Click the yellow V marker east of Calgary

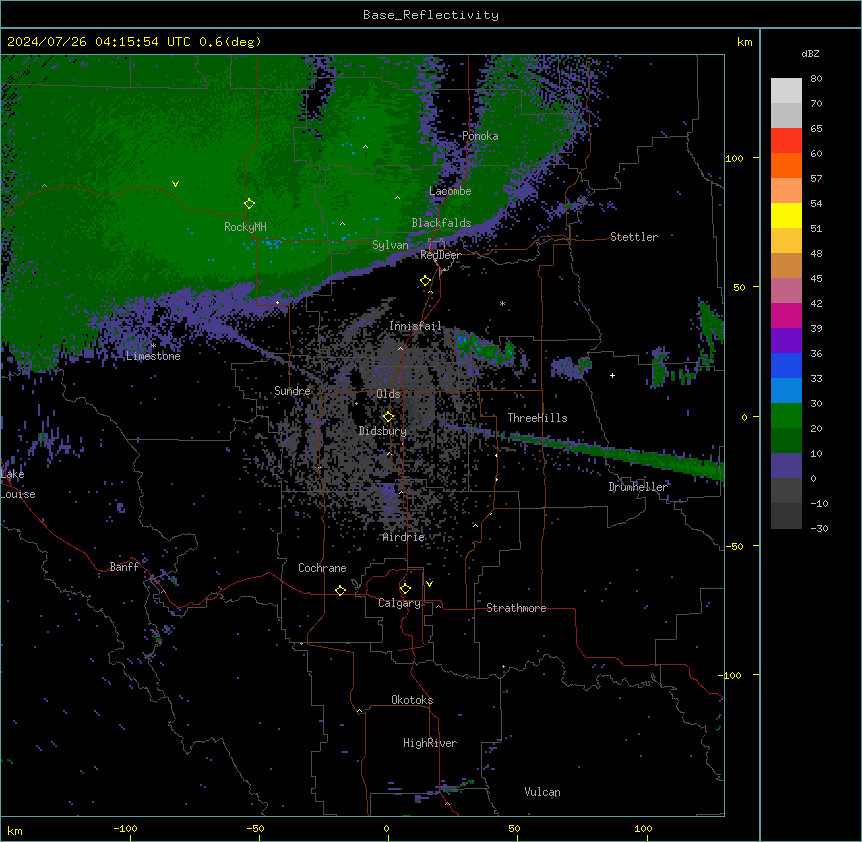coord(429,584)
